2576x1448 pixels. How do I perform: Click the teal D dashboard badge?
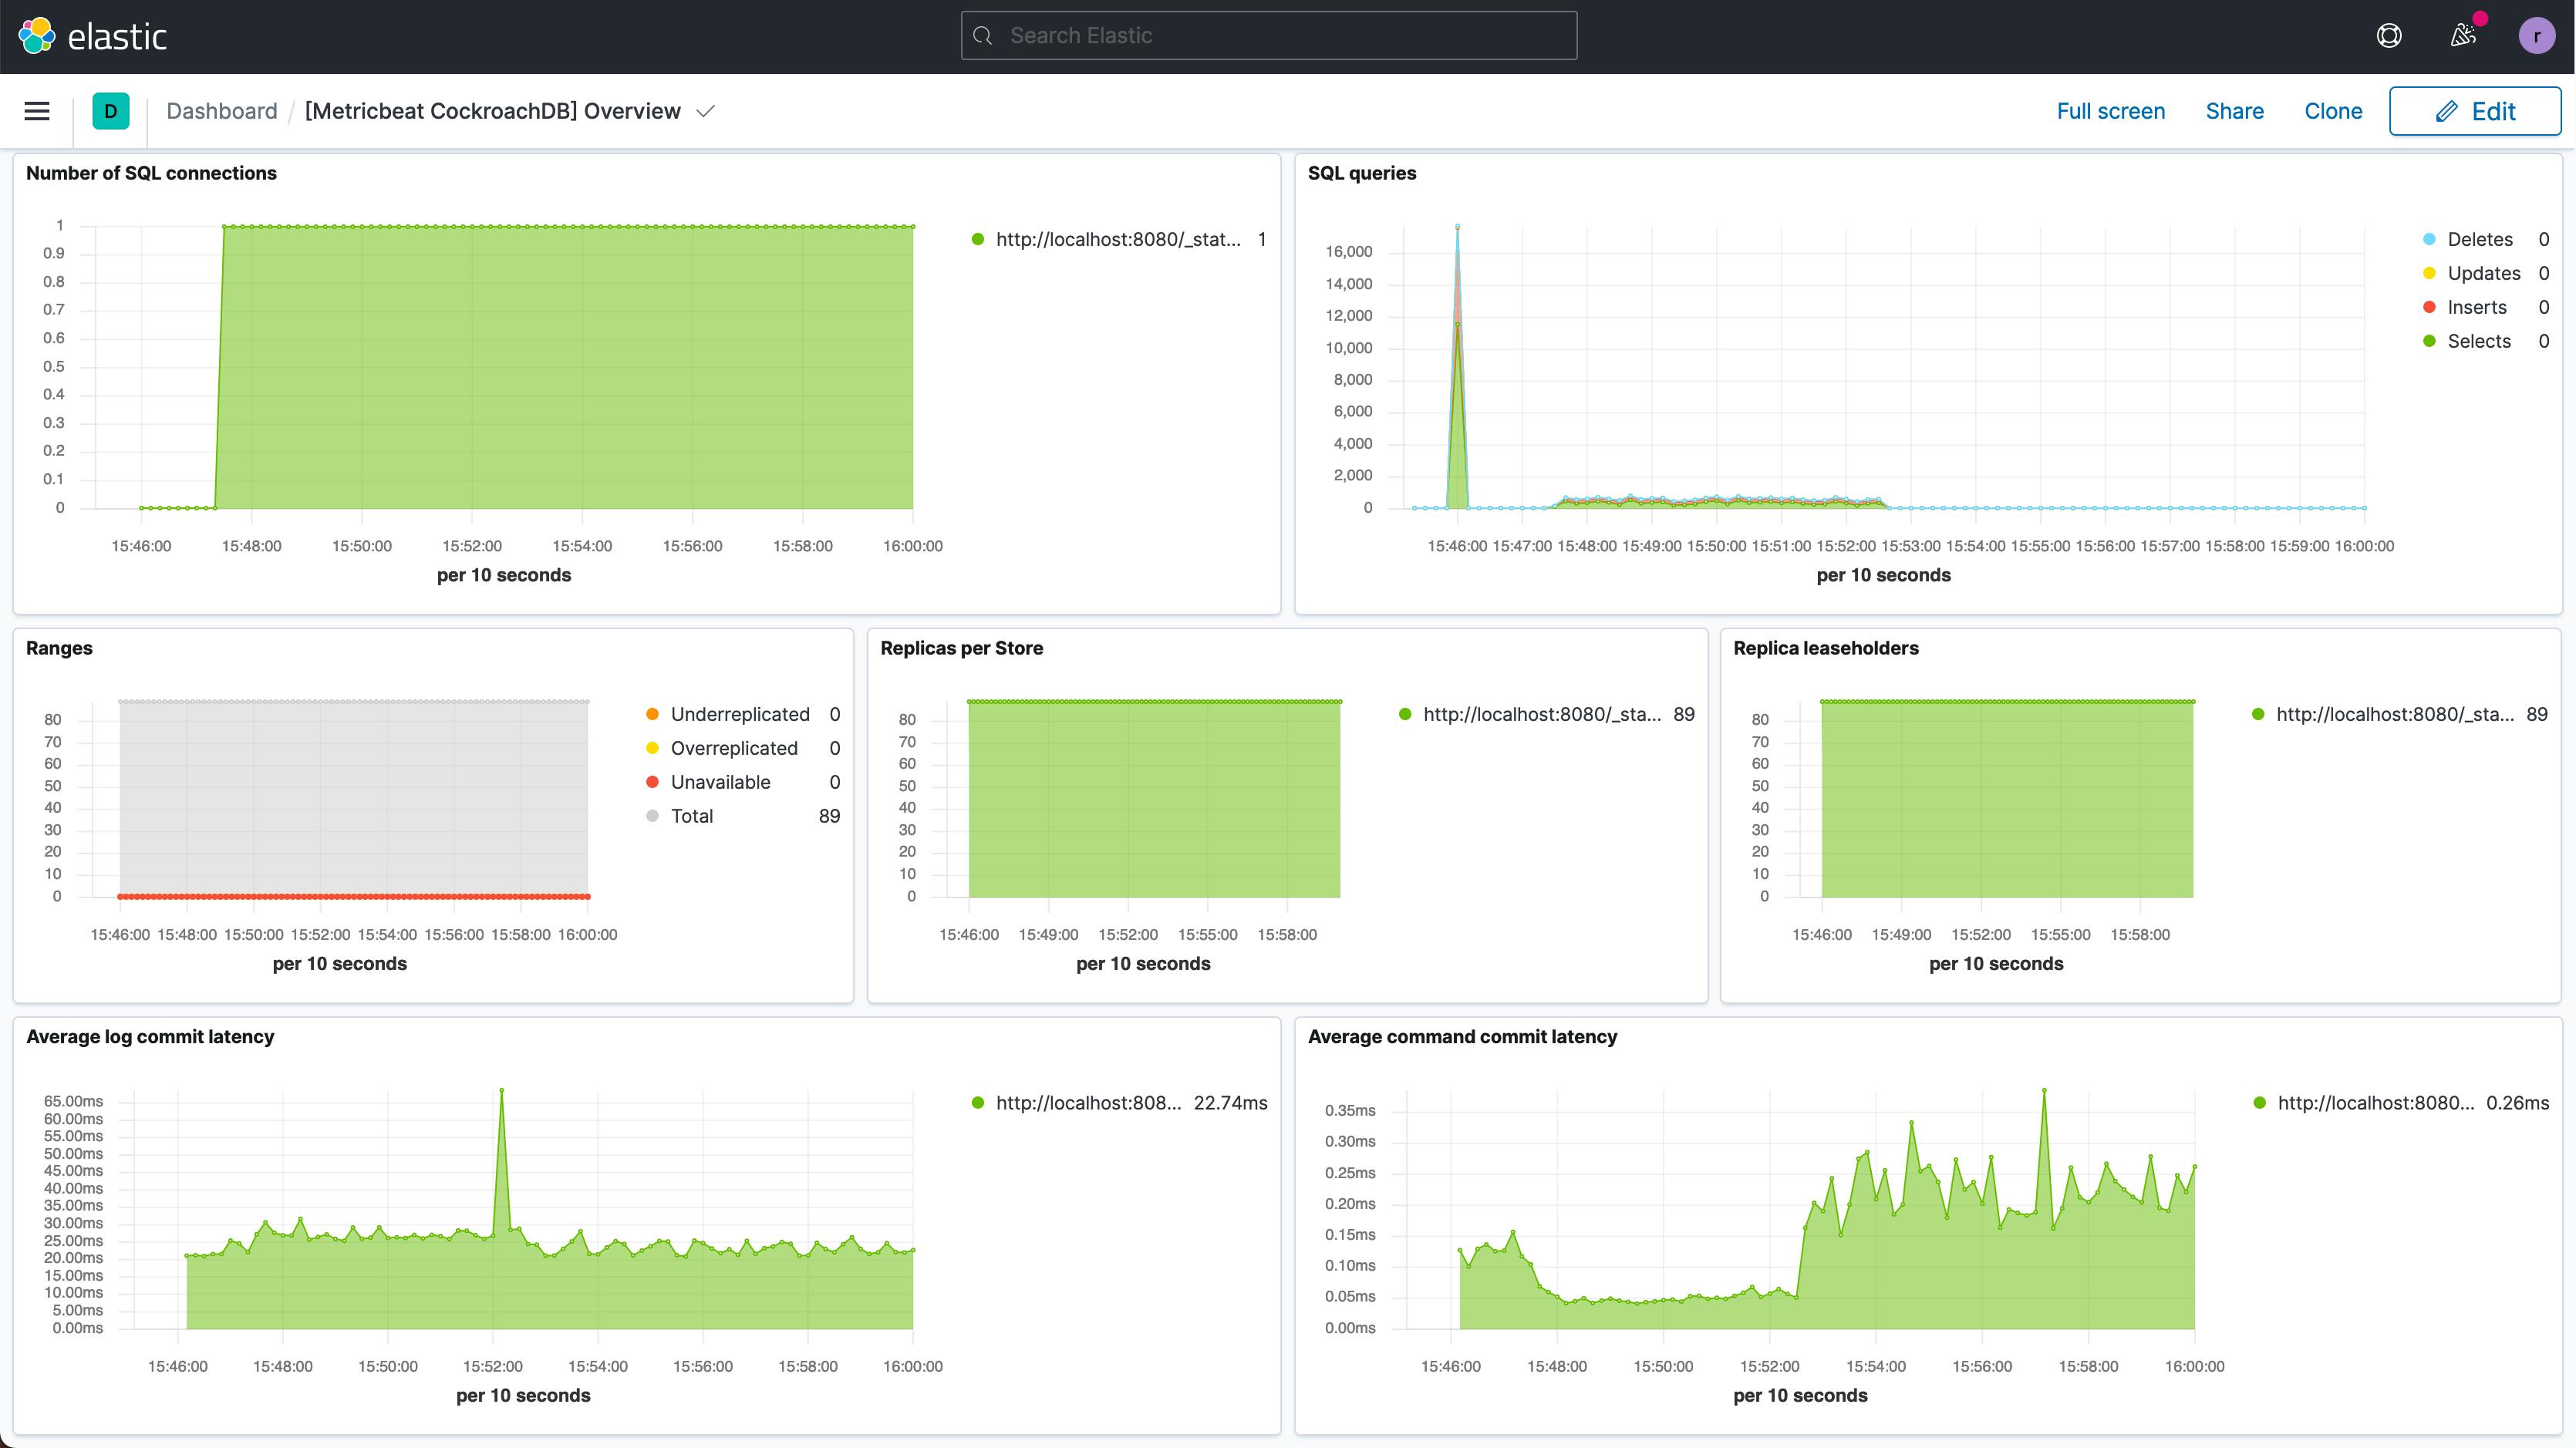110,111
